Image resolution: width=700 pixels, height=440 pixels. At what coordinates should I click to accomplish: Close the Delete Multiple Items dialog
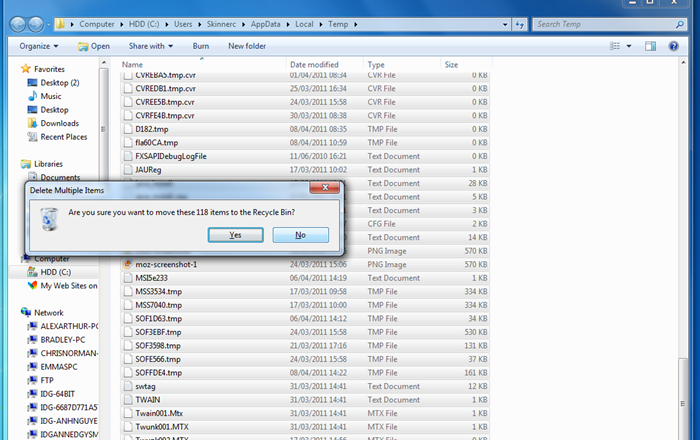click(325, 187)
